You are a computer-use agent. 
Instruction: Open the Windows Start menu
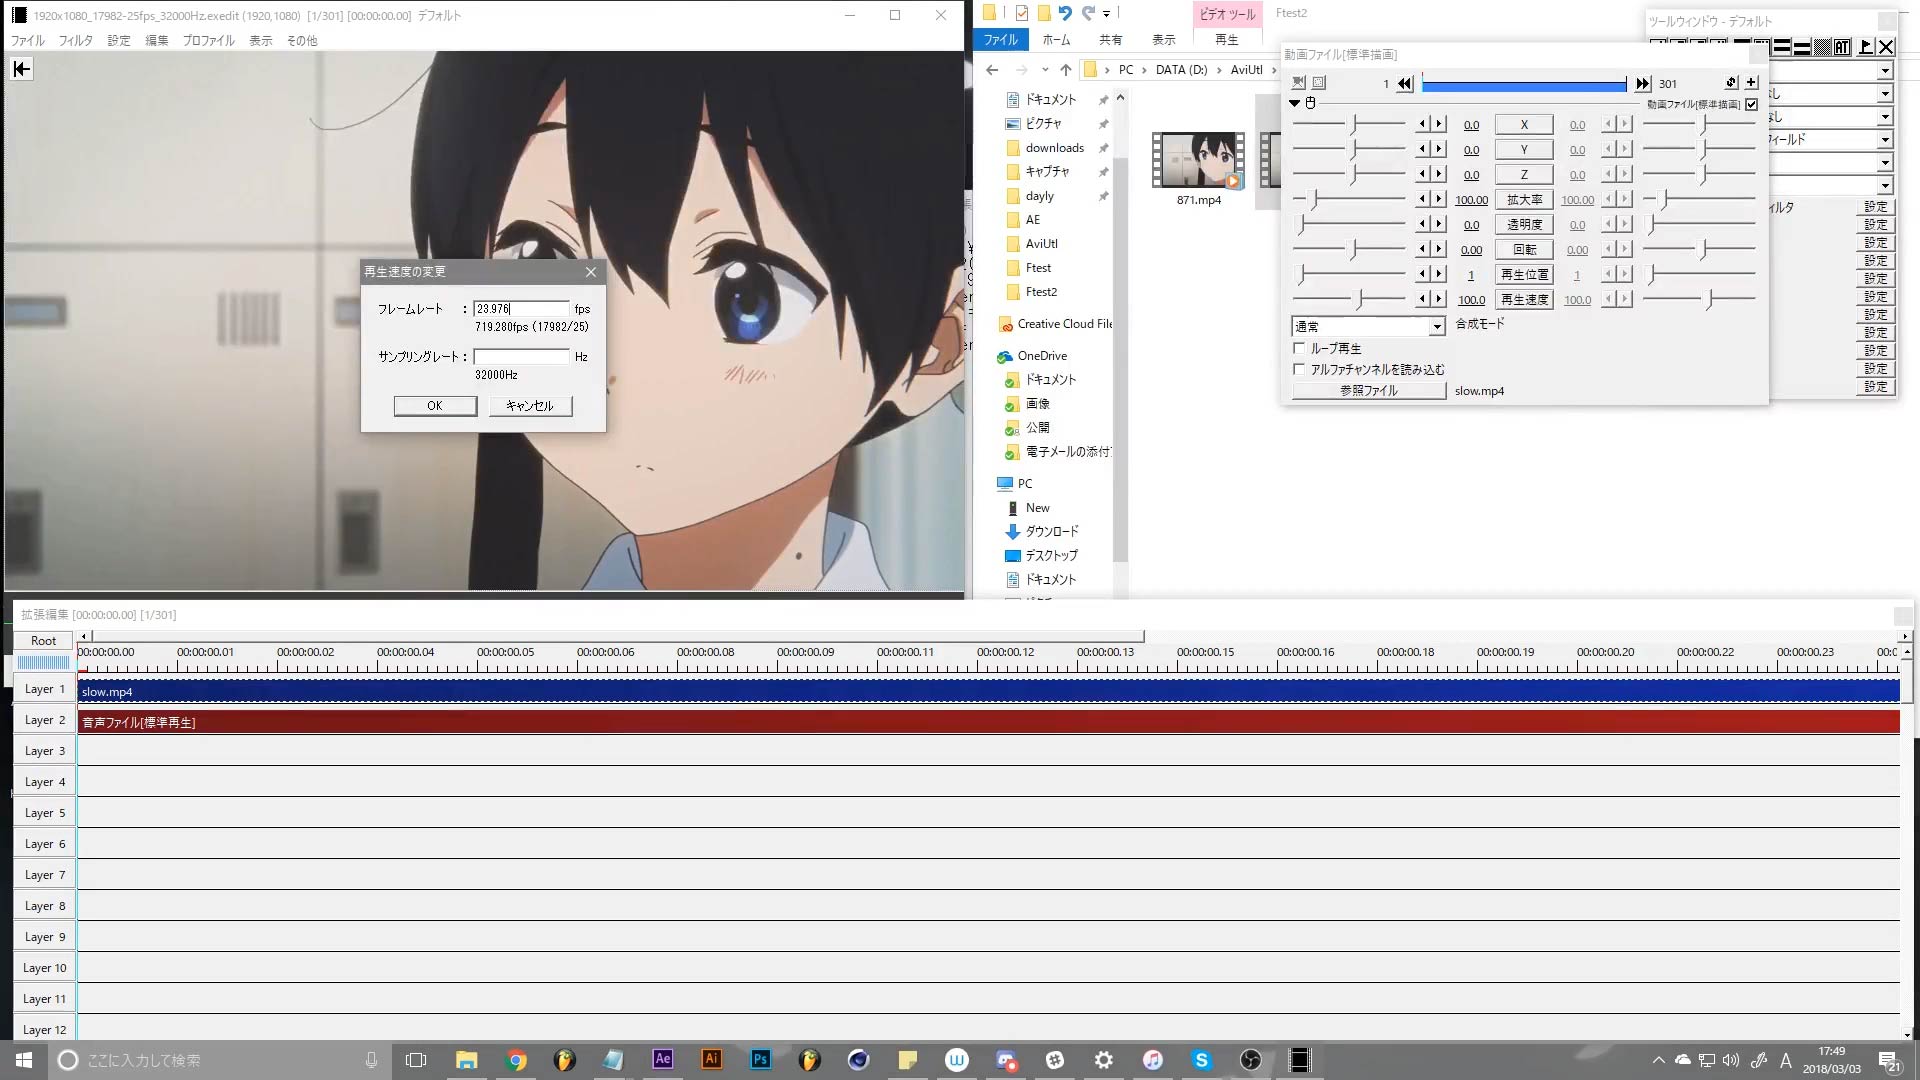coord(24,1060)
